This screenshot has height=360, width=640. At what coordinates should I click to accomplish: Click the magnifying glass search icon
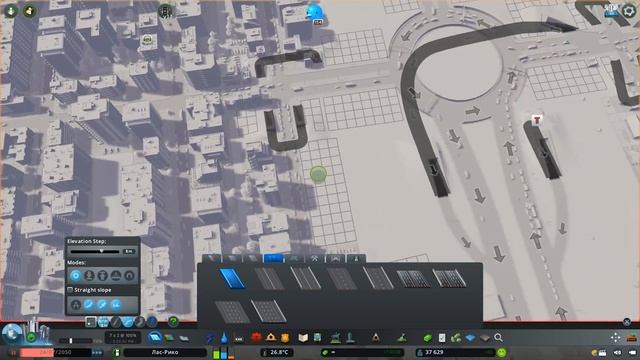coord(498,338)
